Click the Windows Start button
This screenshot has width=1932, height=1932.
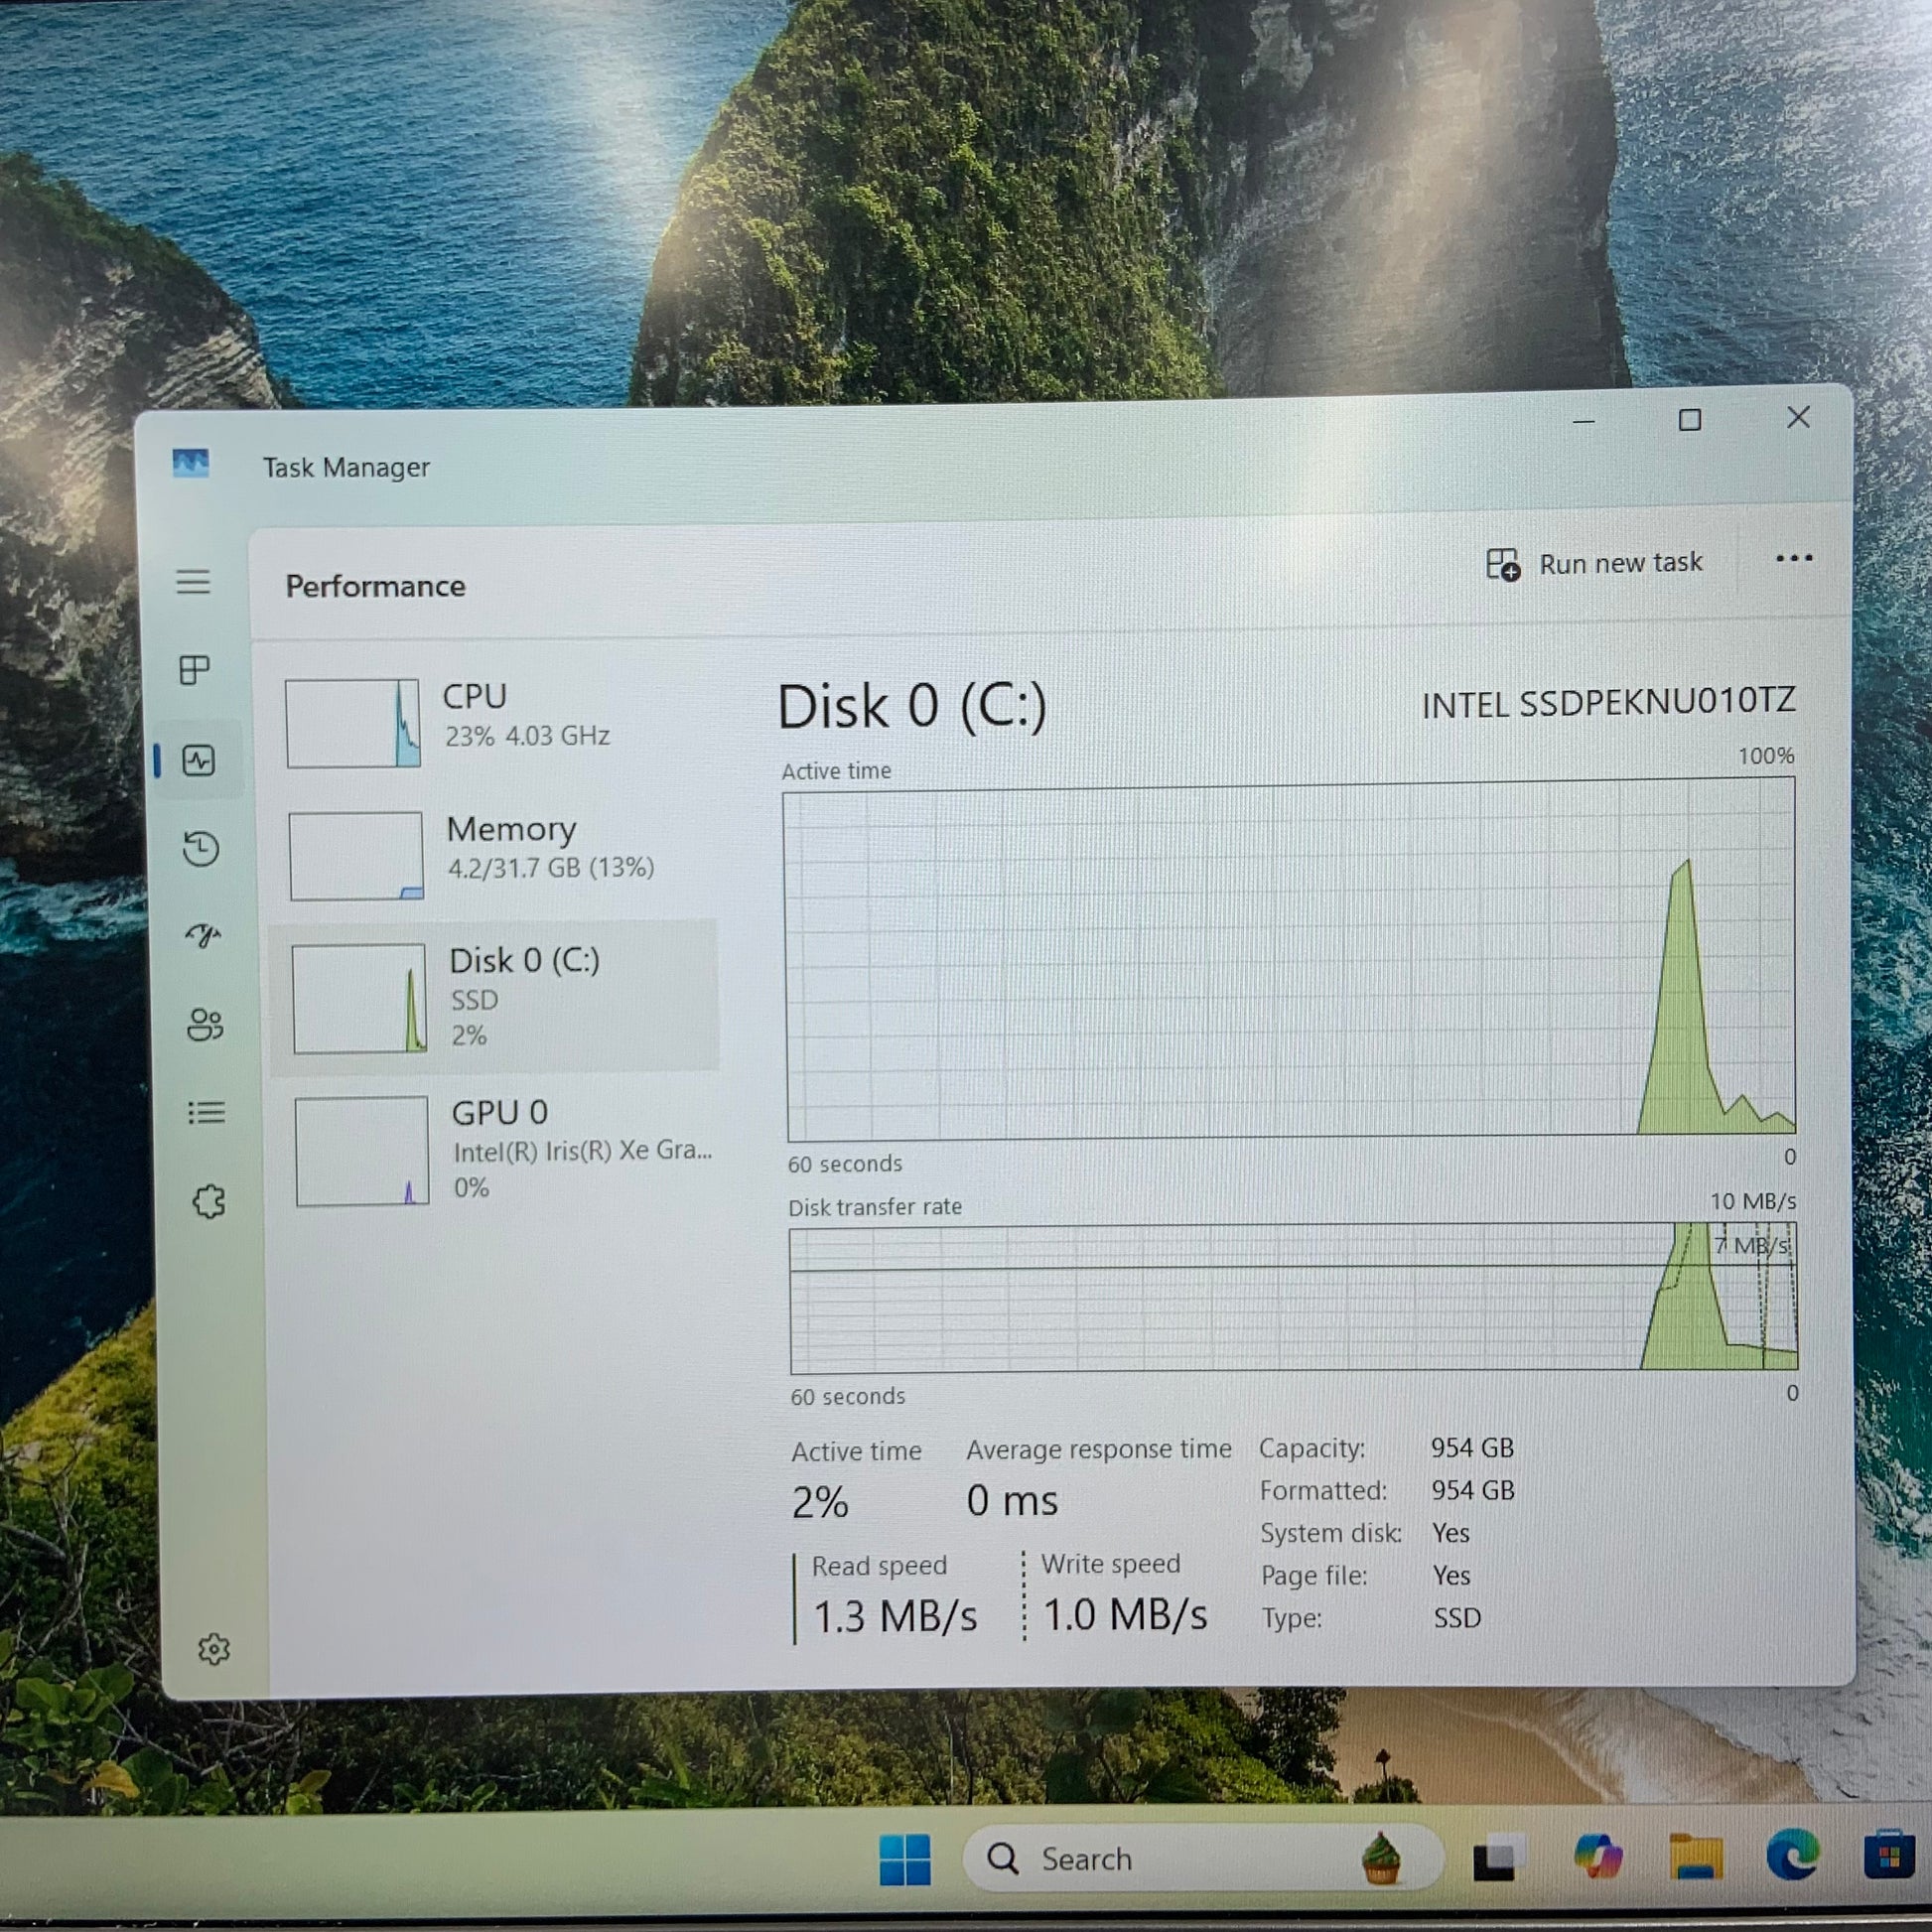(x=904, y=1859)
